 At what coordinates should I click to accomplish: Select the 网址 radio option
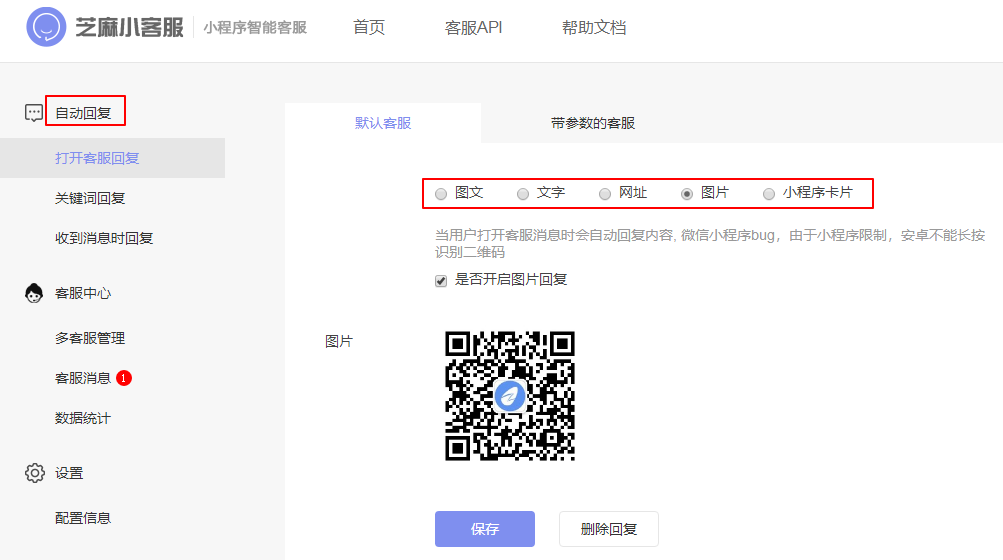tap(604, 194)
